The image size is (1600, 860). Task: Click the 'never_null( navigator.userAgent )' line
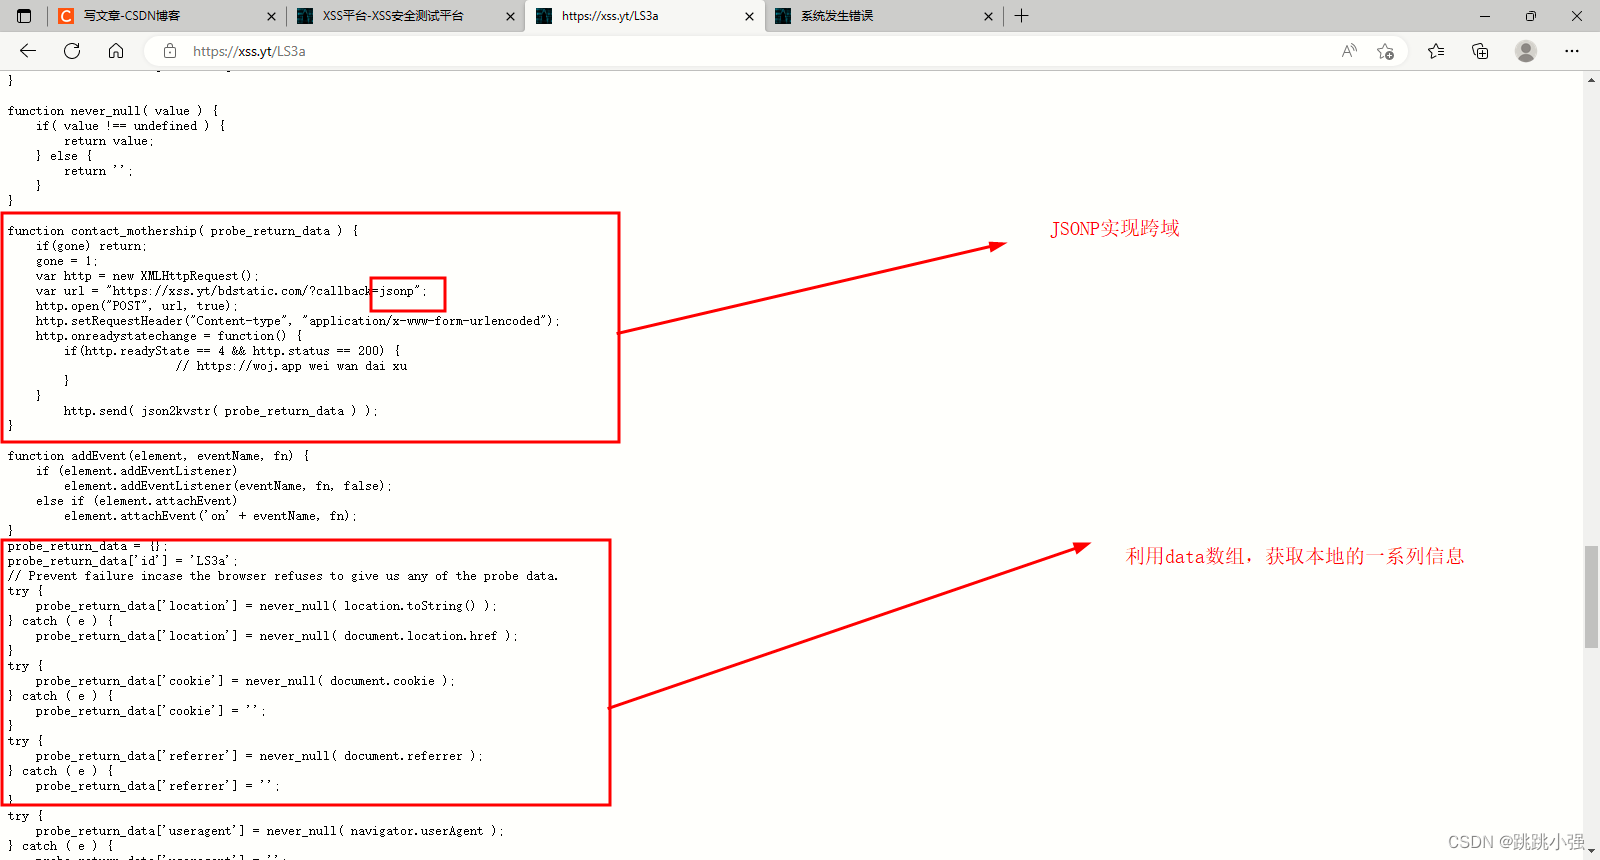[270, 831]
